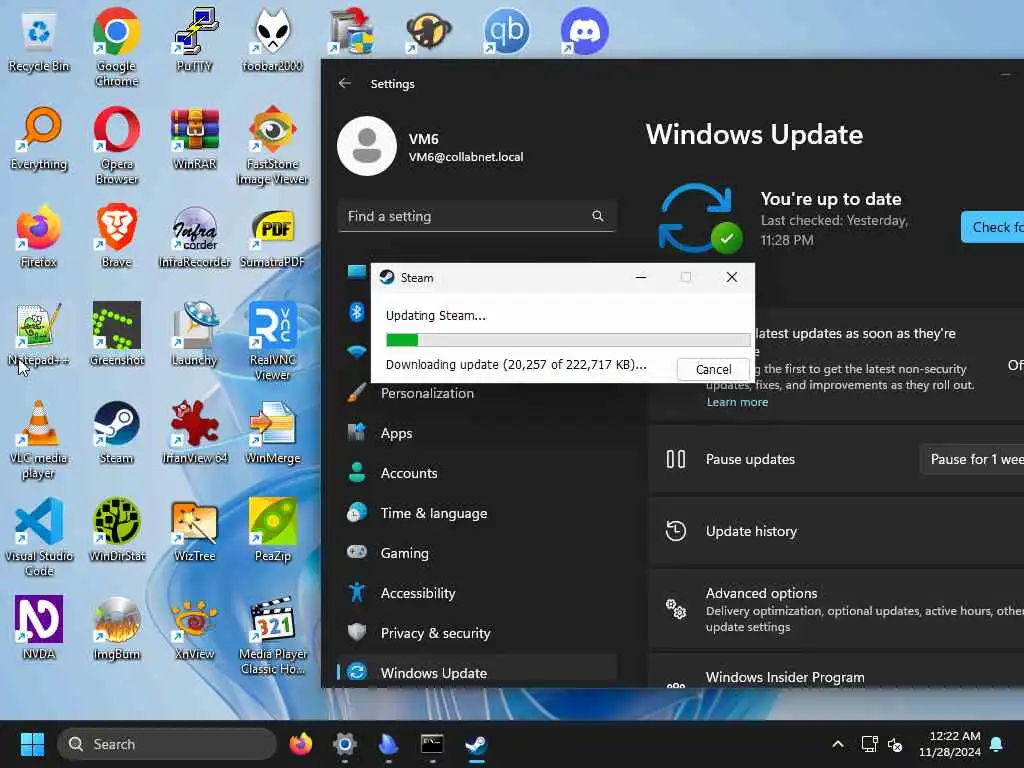This screenshot has height=768, width=1024.
Task: Open Advanced options for updates
Action: pyautogui.click(x=836, y=609)
